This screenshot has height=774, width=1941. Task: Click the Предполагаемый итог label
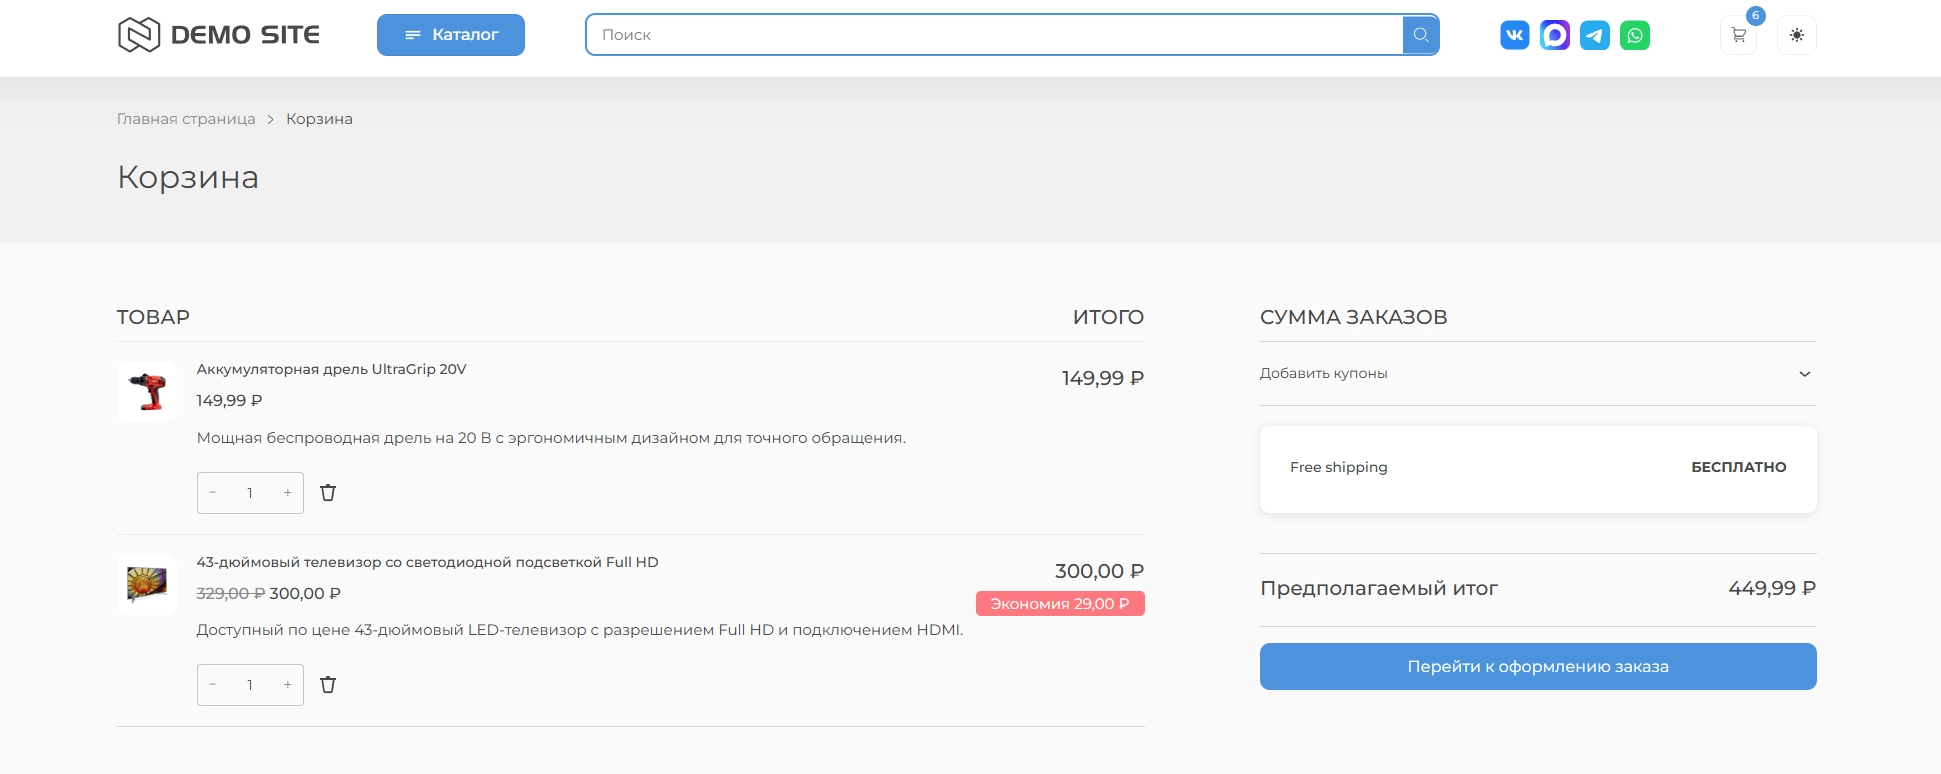coord(1379,588)
